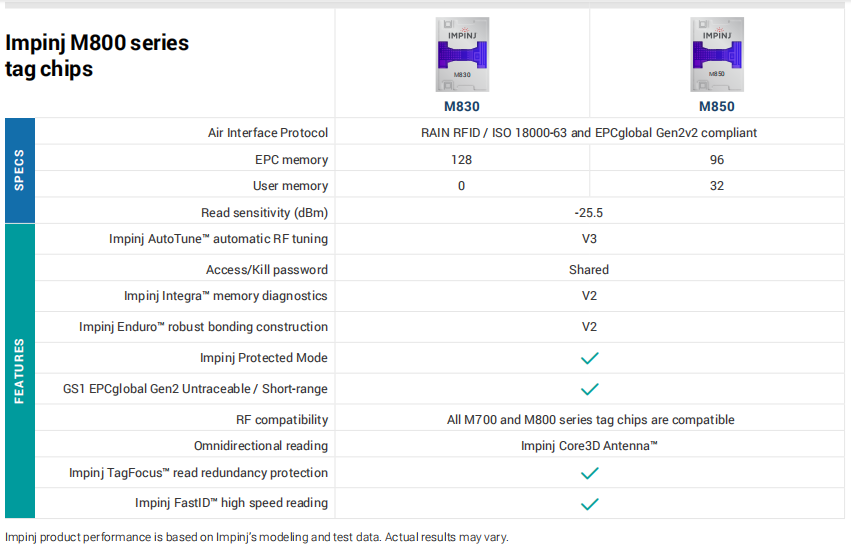Click the M830 model name

tap(462, 106)
